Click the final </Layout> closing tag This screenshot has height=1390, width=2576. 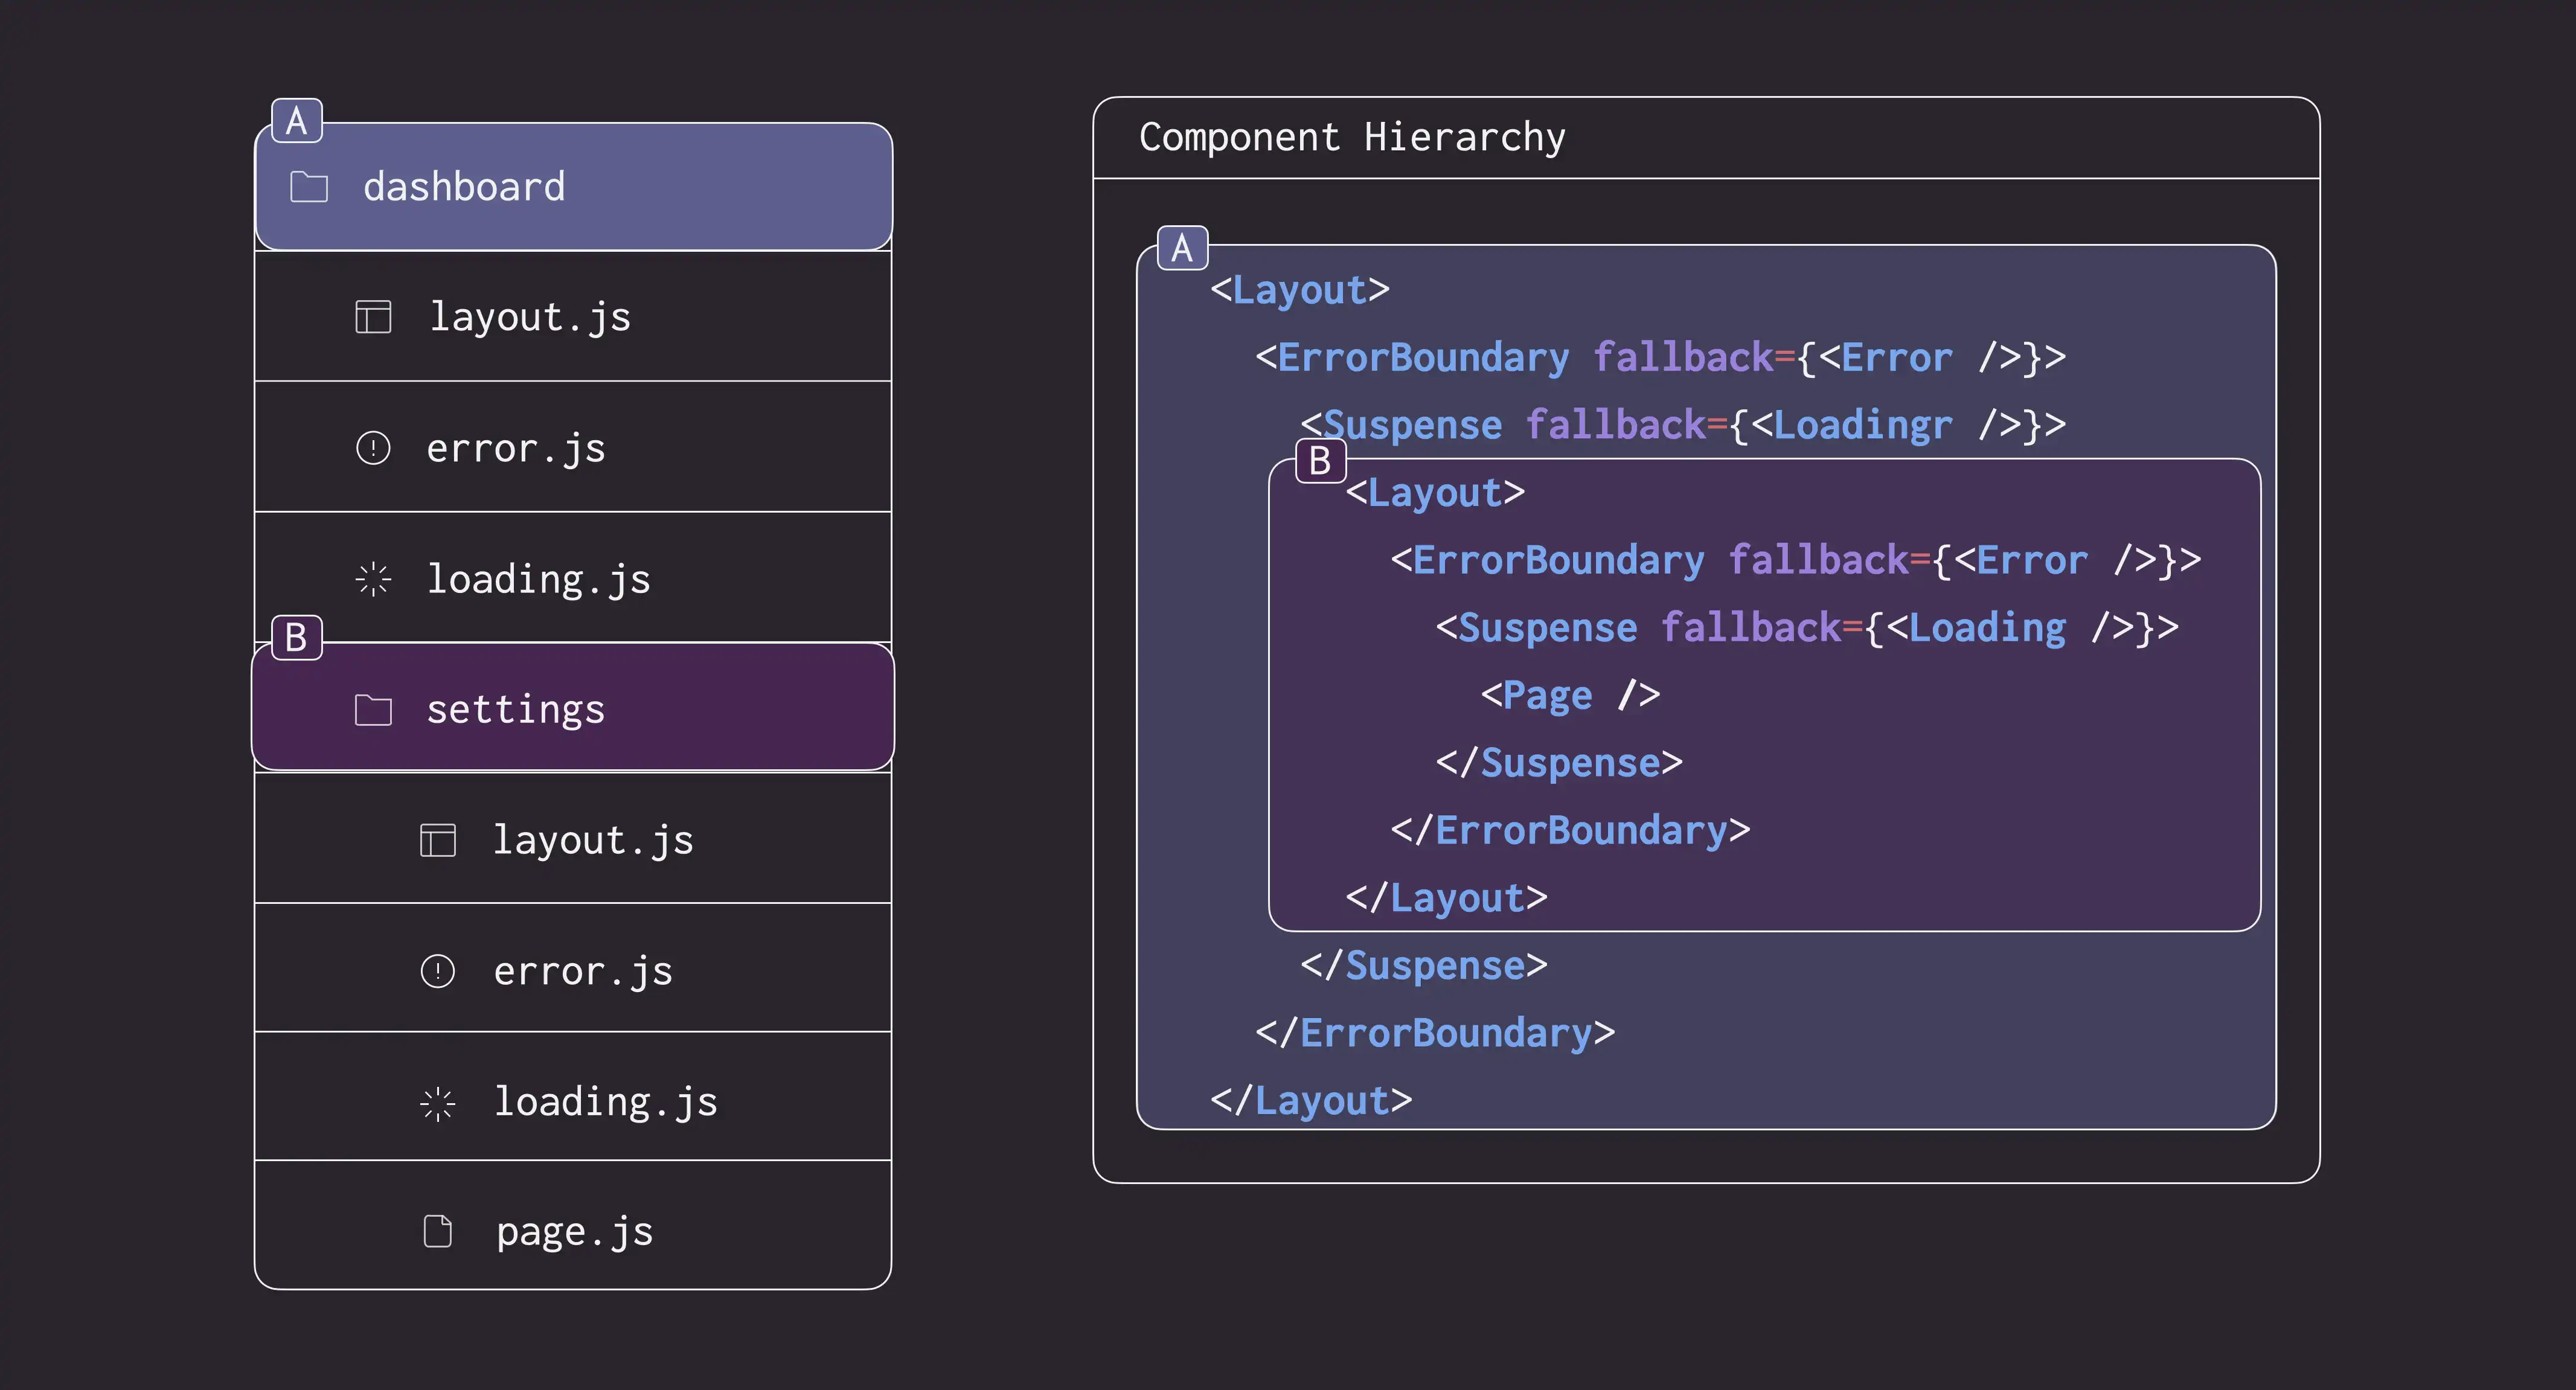click(1311, 1101)
